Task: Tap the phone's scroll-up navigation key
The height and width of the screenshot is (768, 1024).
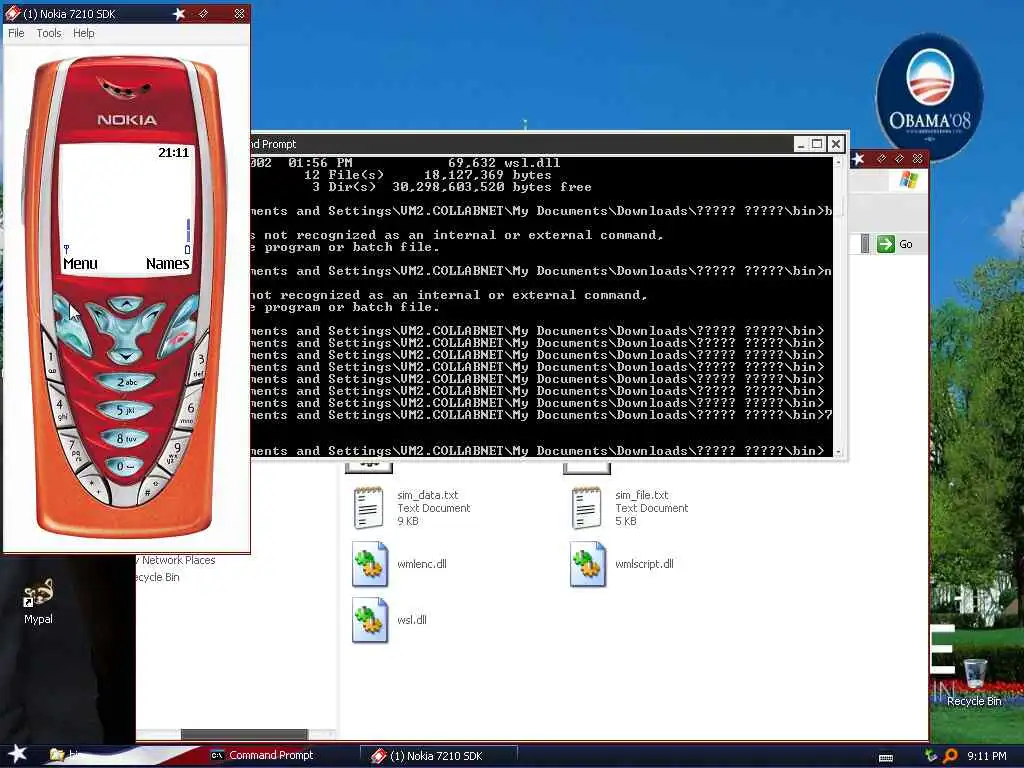Action: (x=125, y=304)
